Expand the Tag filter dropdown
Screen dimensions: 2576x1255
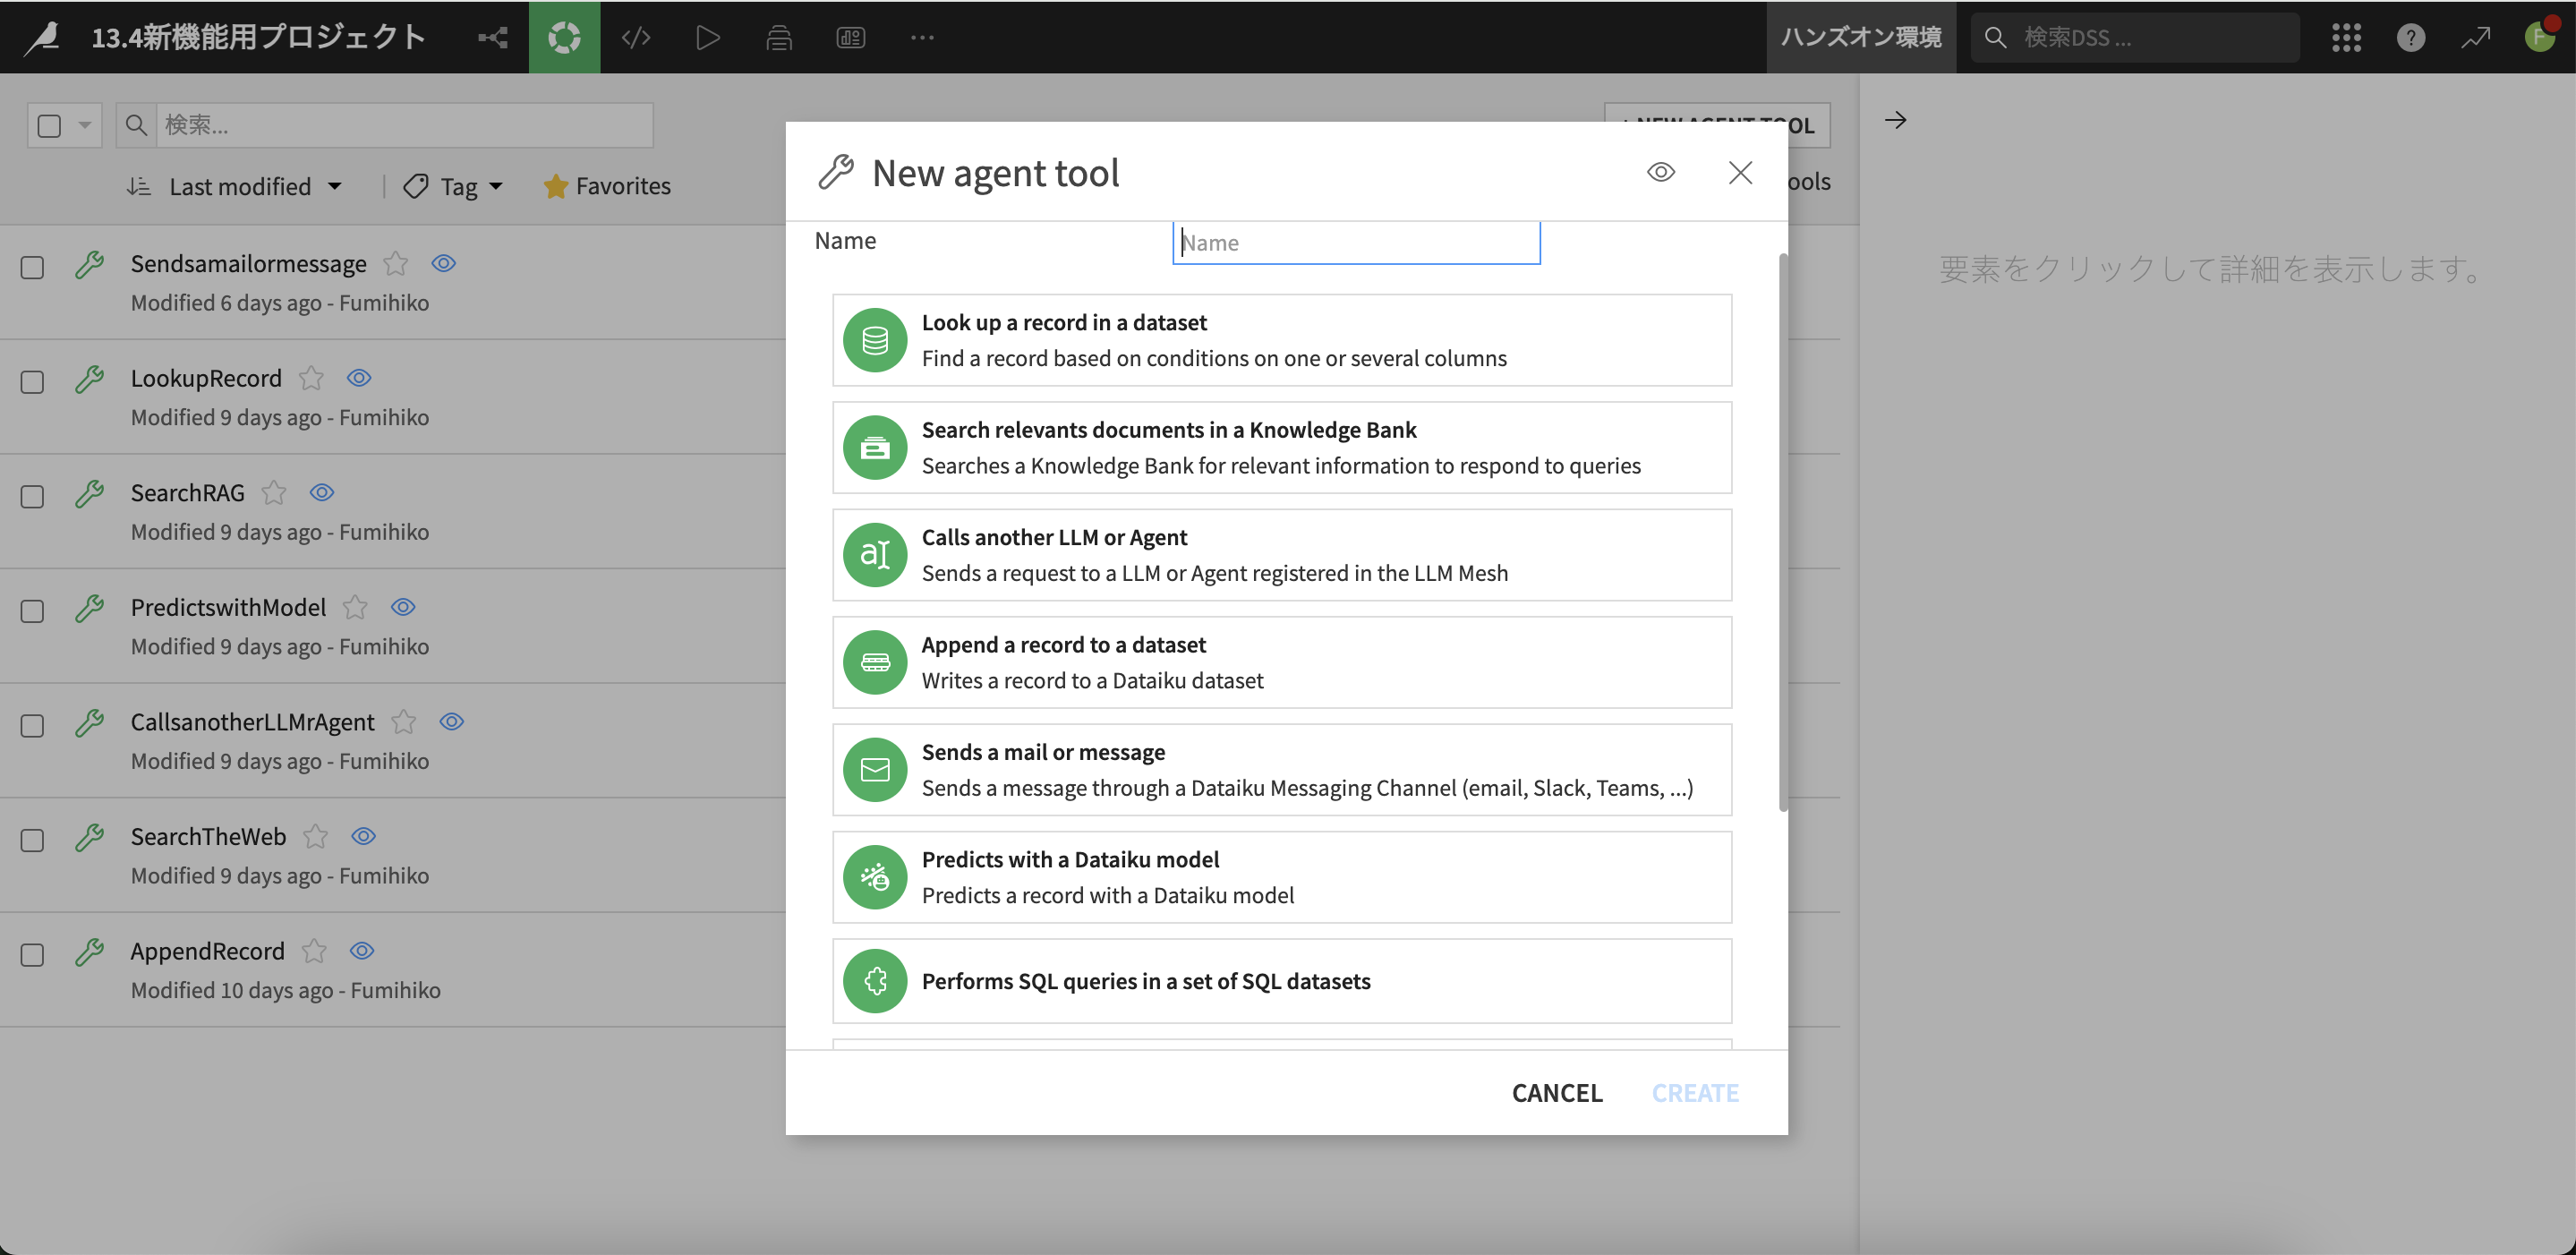pyautogui.click(x=455, y=186)
